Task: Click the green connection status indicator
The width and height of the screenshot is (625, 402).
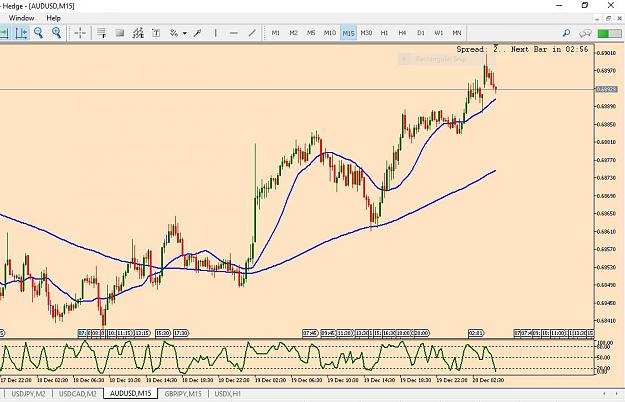Action: (609, 33)
